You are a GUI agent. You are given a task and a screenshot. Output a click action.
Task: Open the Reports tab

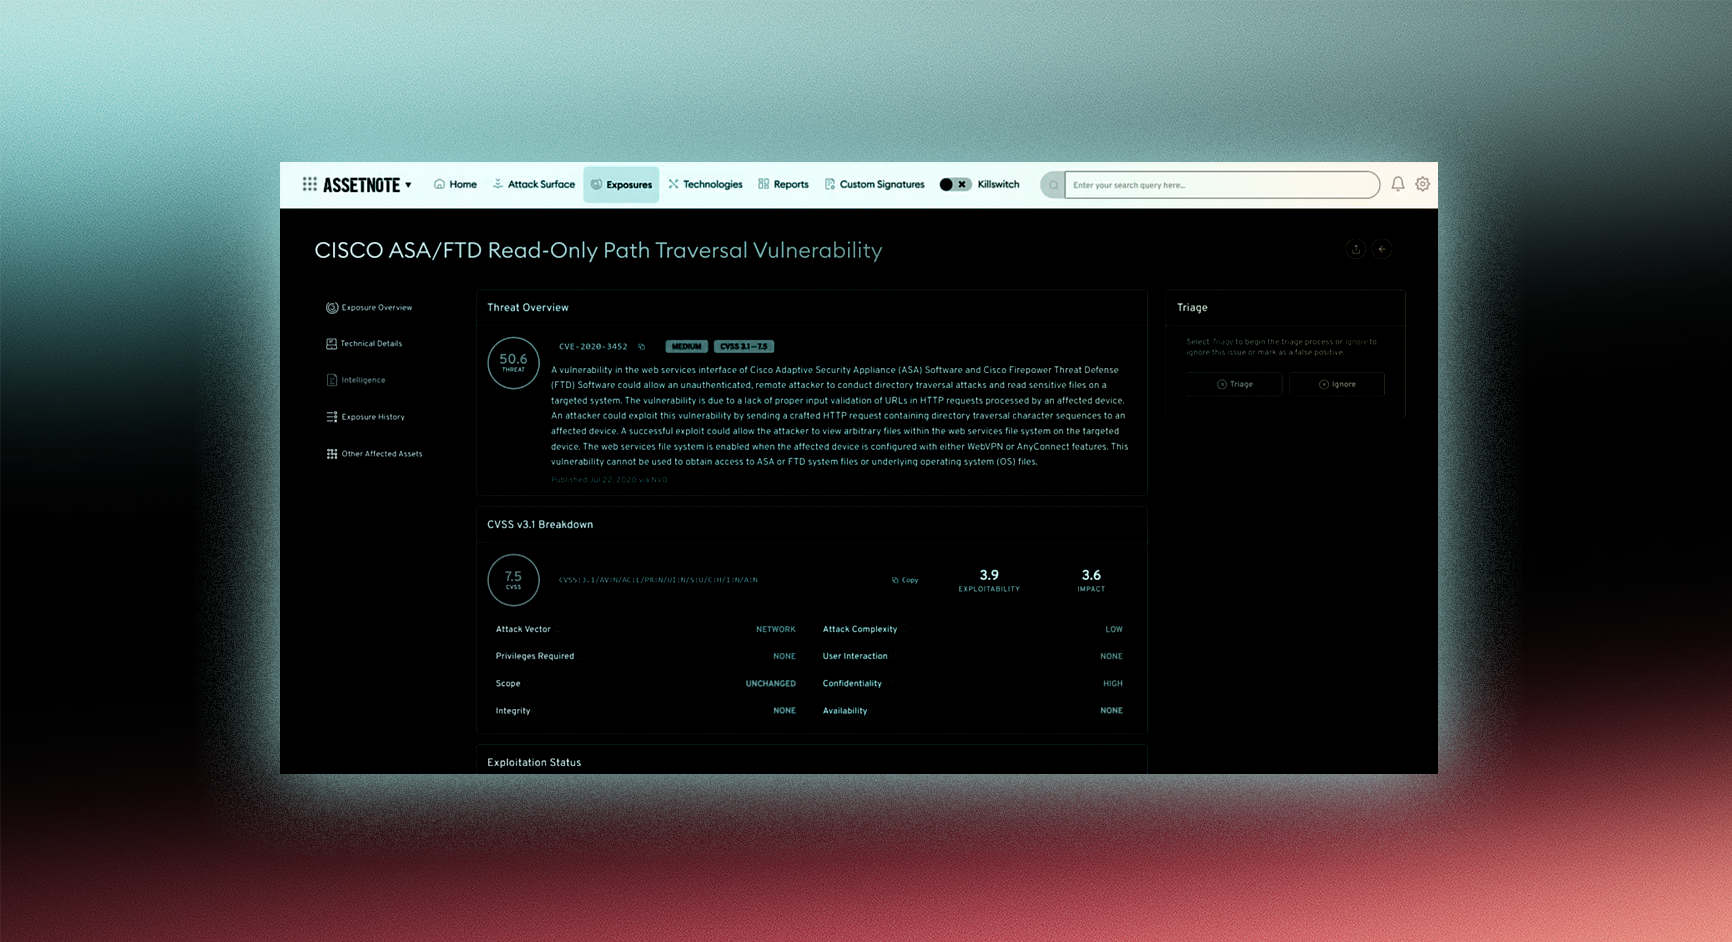pos(783,184)
